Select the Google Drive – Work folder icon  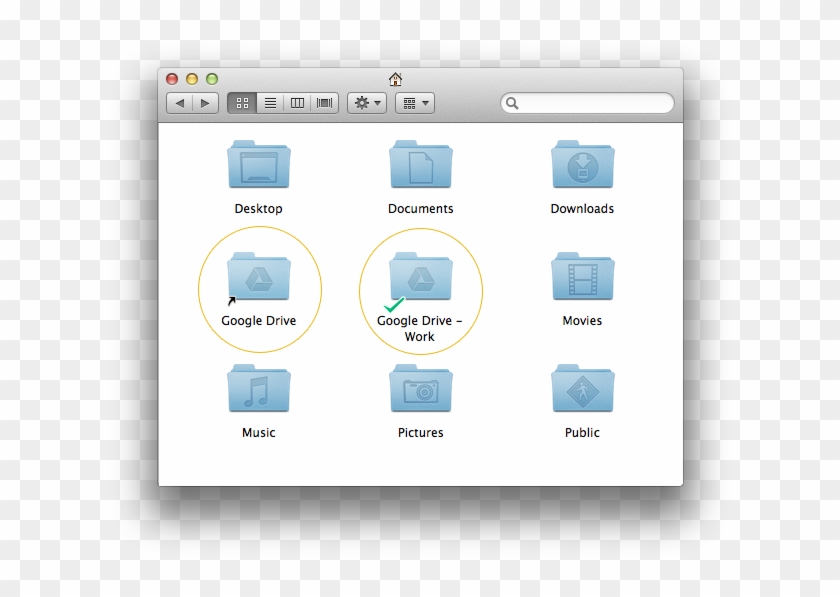coord(421,277)
